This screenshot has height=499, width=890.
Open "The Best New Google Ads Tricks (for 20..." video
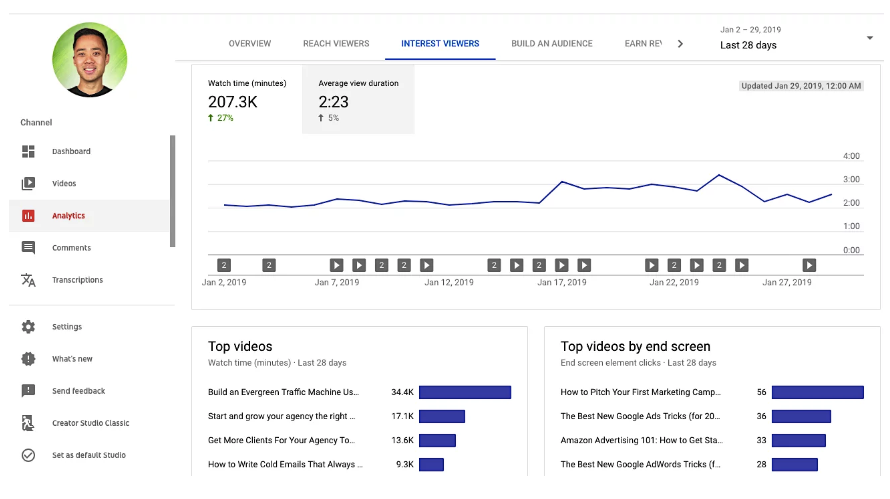(640, 416)
